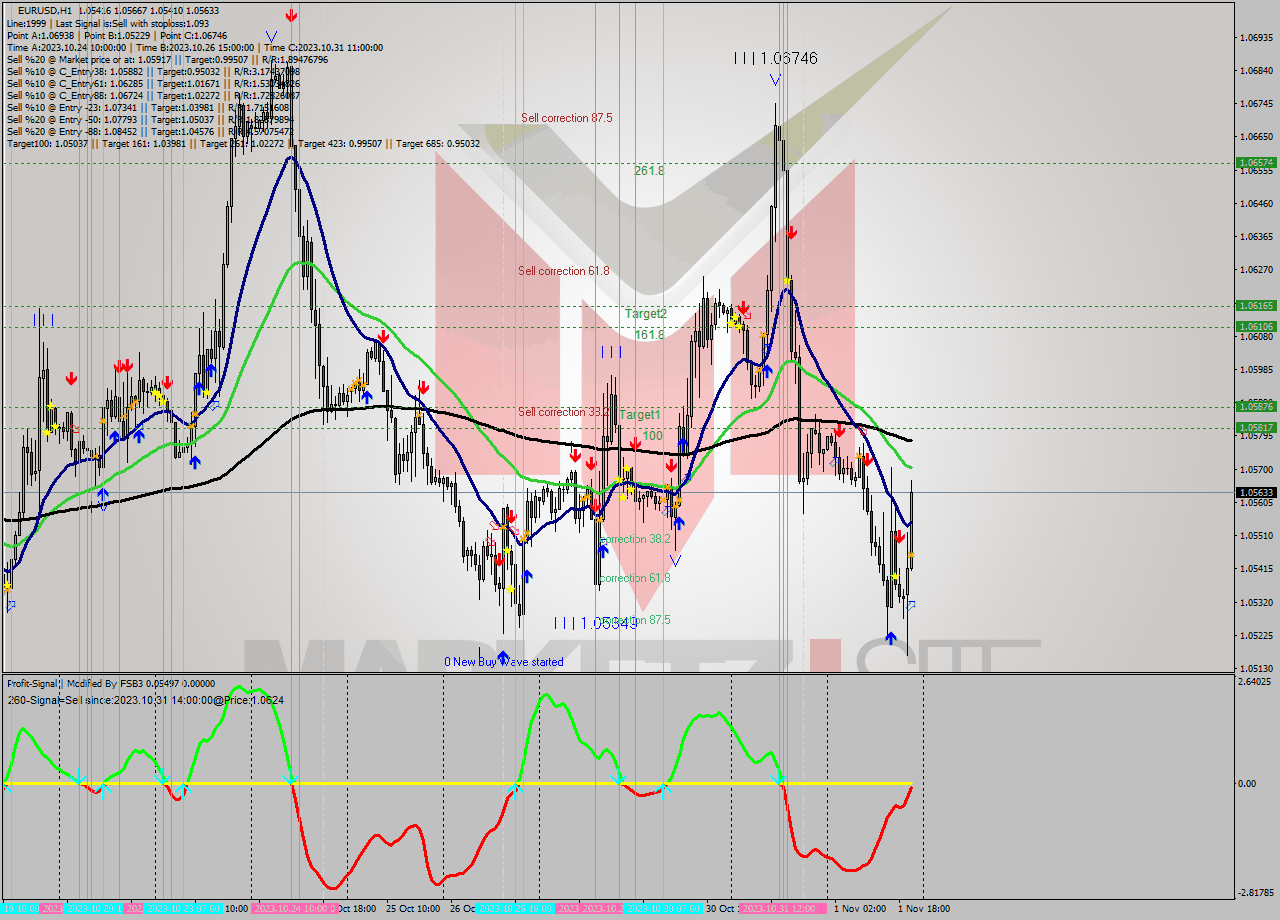Image resolution: width=1280 pixels, height=920 pixels.
Task: Click the blue up arrow above 'New Buy Wave started'
Action: pyautogui.click(x=503, y=656)
